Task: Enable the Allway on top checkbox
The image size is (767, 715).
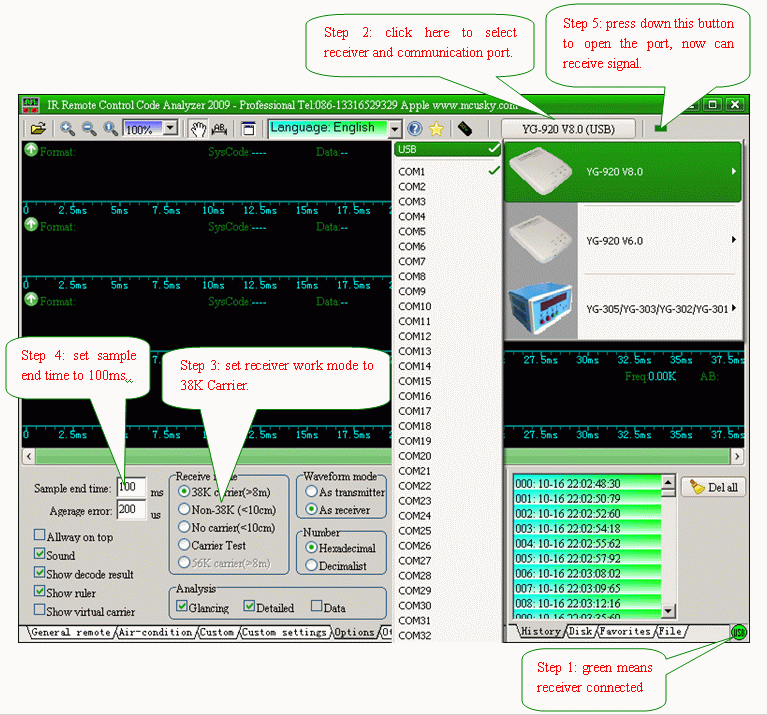Action: 40,537
